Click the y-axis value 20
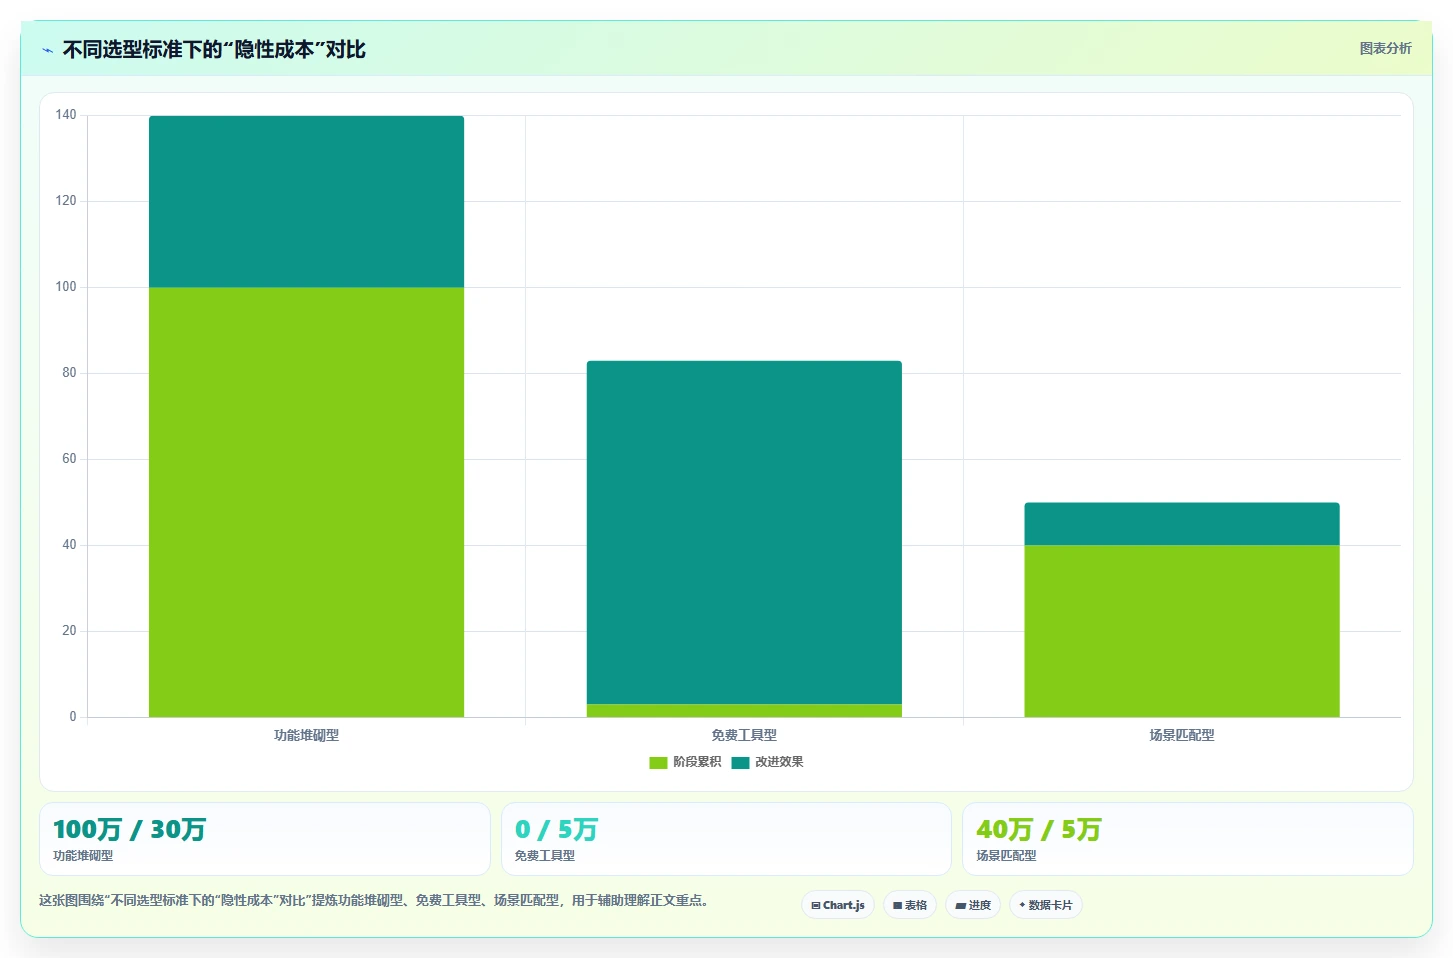The width and height of the screenshot is (1453, 958). (69, 631)
